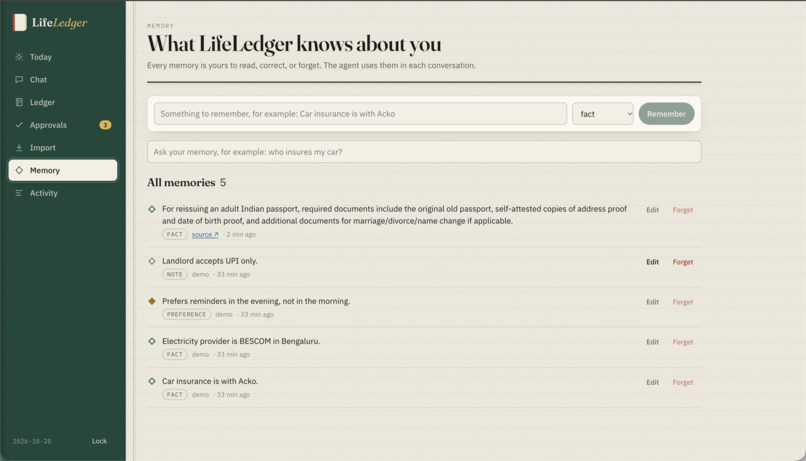Image resolution: width=806 pixels, height=461 pixels.
Task: Click the FACT tag on passport memory
Action: [x=175, y=234]
